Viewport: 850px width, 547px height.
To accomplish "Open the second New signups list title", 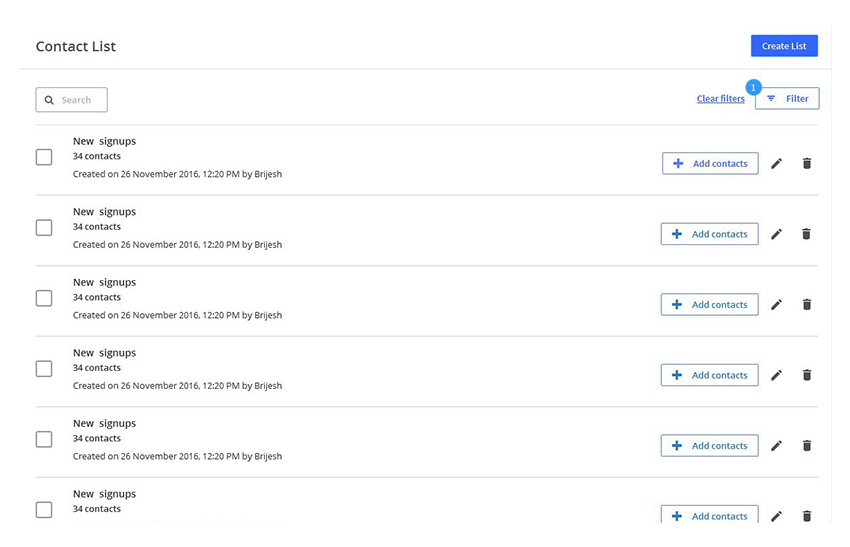I will [104, 212].
